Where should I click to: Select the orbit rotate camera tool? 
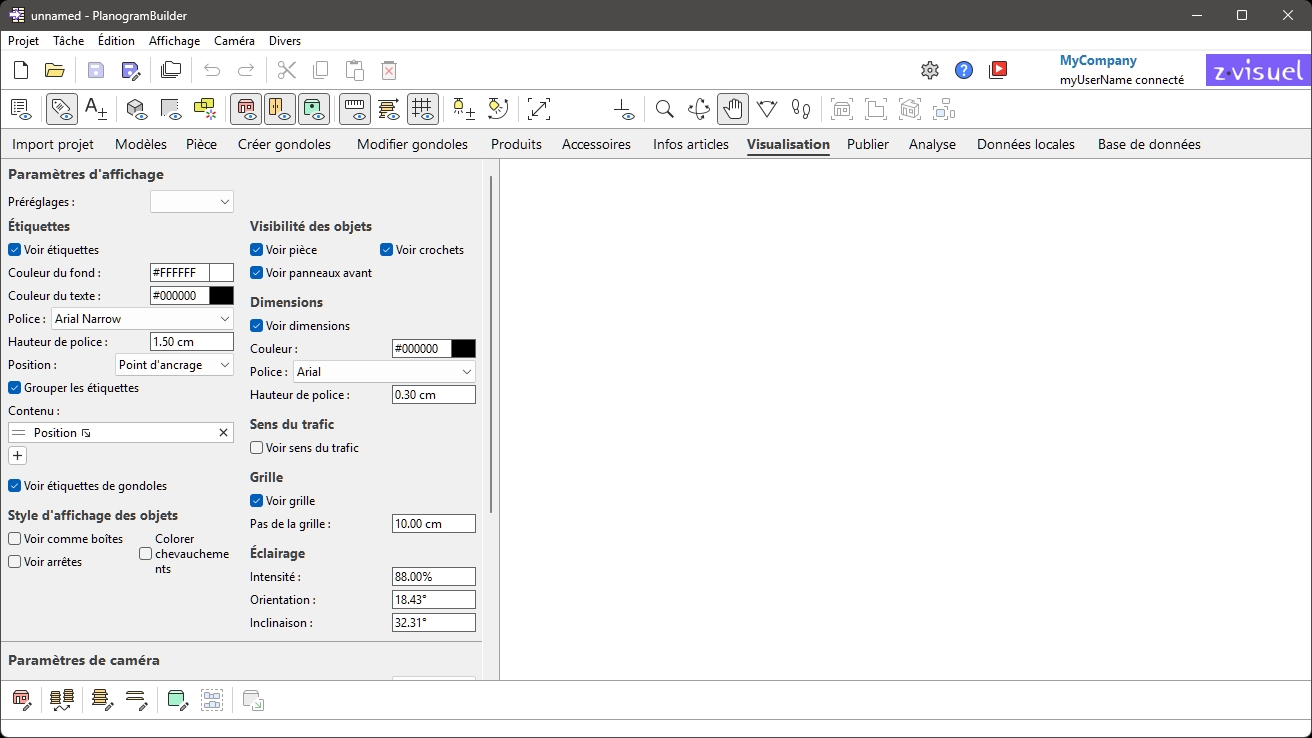(699, 109)
